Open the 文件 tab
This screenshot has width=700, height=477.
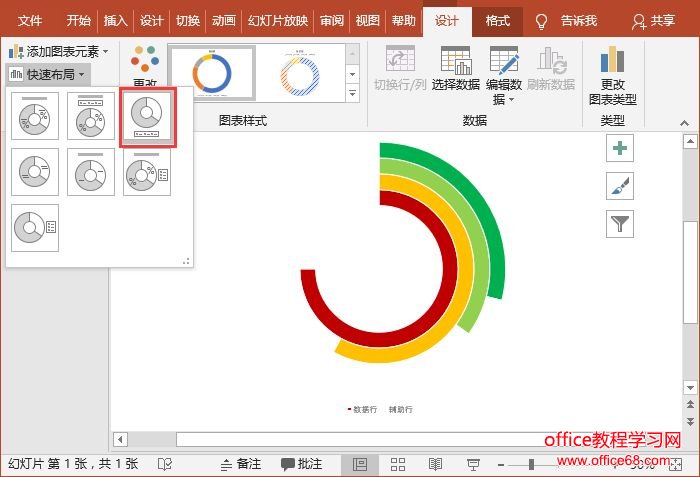[x=30, y=21]
